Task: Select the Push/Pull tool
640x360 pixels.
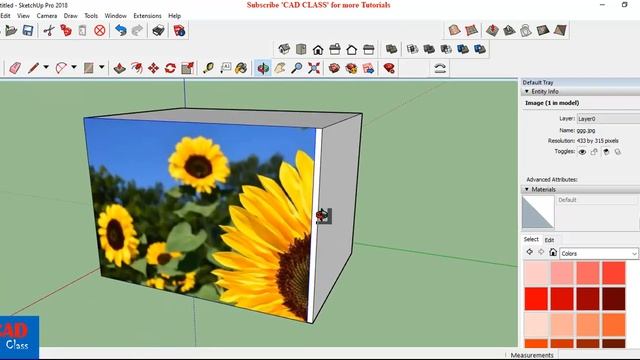Action: click(119, 68)
